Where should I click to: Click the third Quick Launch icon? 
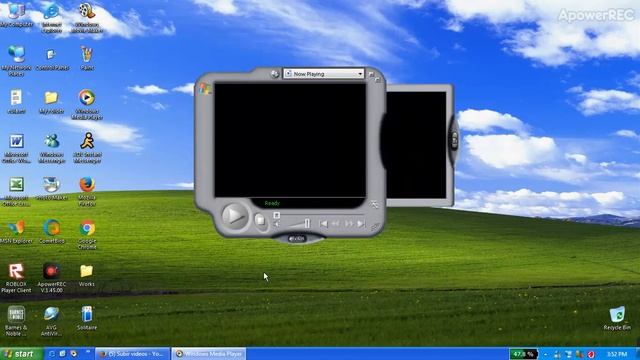click(x=73, y=354)
